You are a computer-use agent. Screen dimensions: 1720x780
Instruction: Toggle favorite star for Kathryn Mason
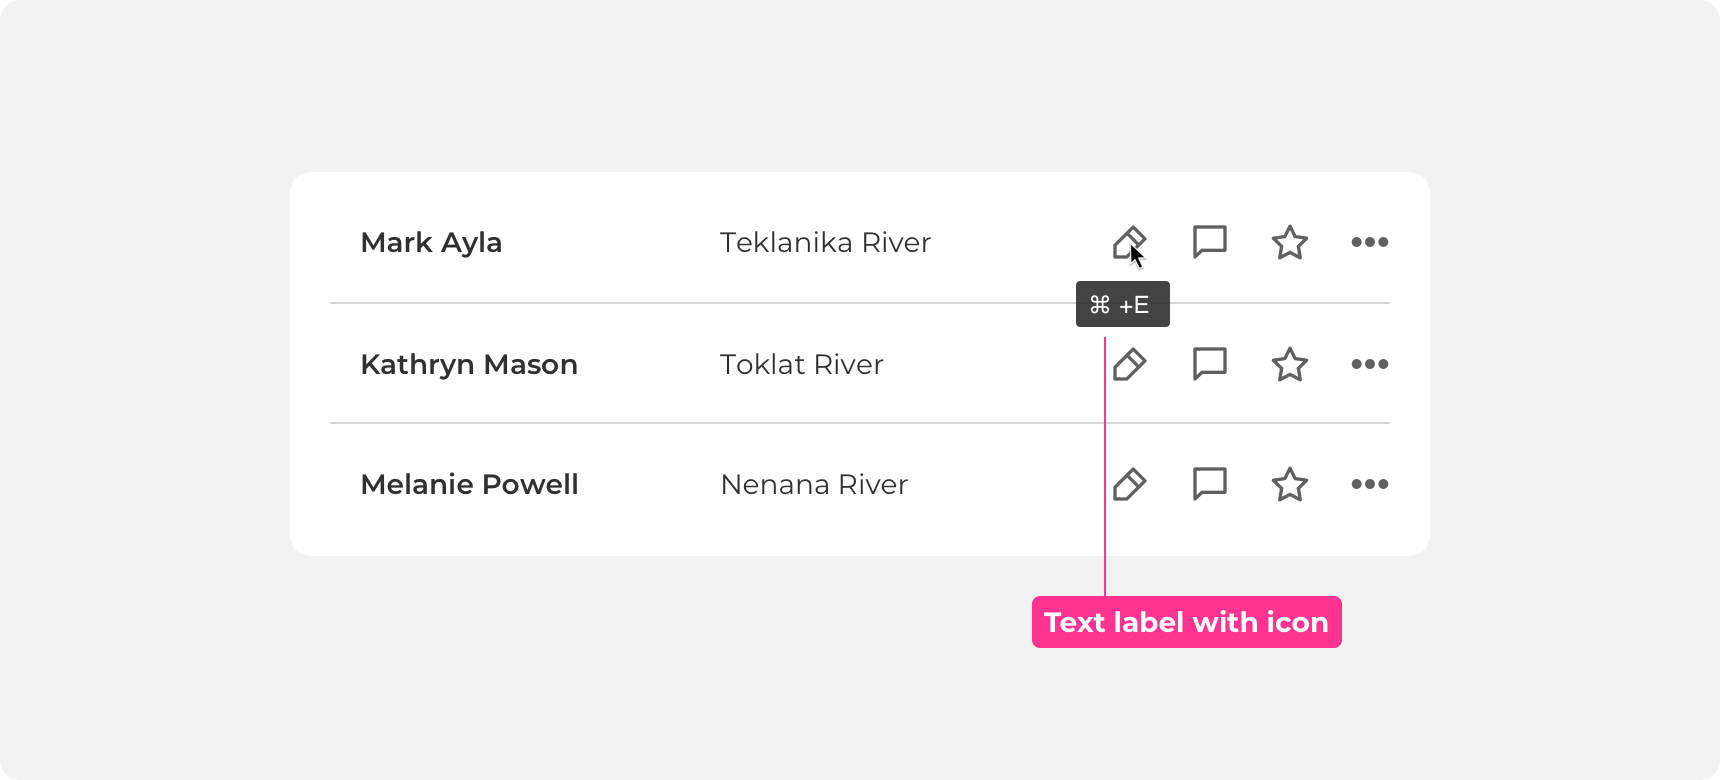click(x=1290, y=364)
